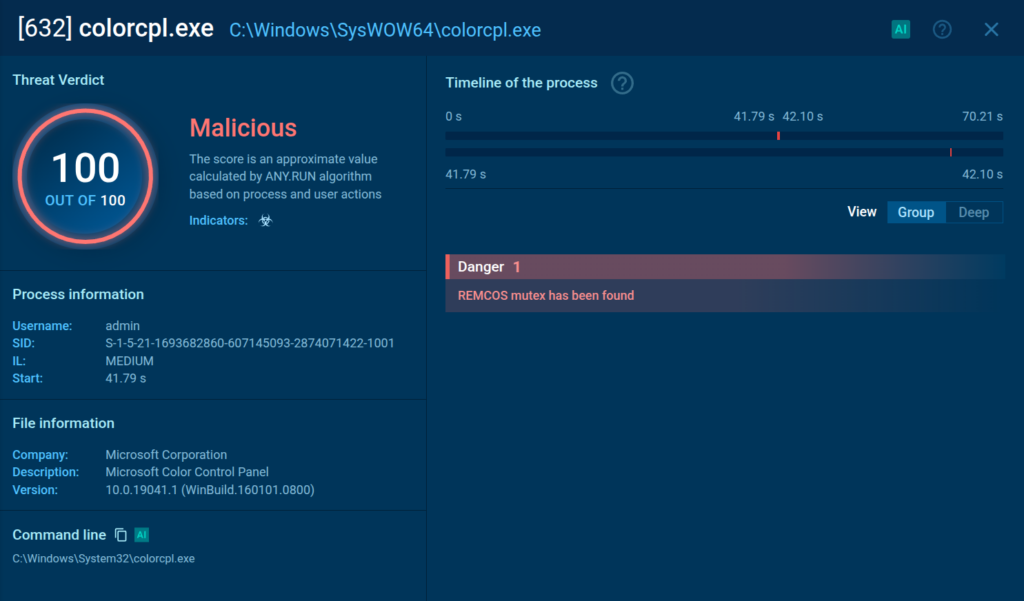Click the red marker on the lower timeline bar
This screenshot has height=601, width=1024.
point(950,152)
